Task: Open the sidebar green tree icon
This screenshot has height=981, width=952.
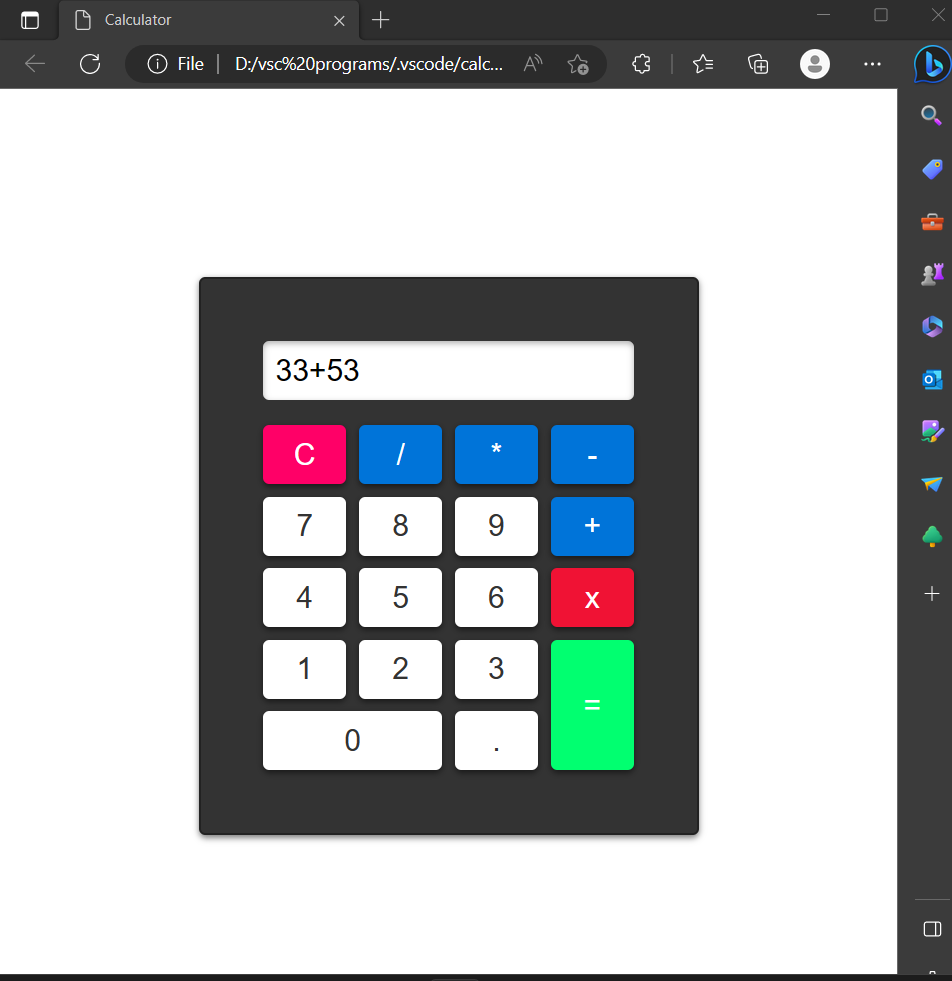Action: point(932,536)
